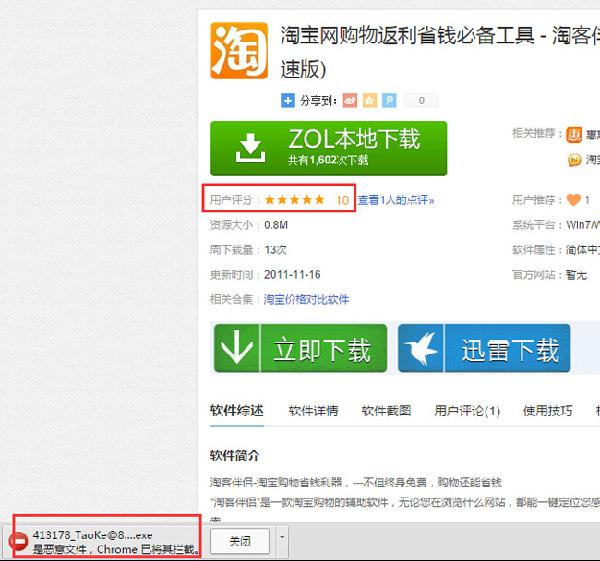Click the 分享到 label

318,101
